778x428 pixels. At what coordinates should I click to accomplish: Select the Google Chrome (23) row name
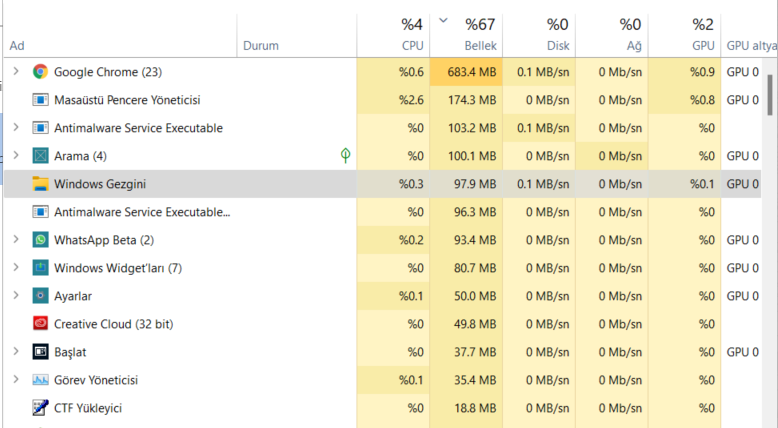tap(108, 72)
